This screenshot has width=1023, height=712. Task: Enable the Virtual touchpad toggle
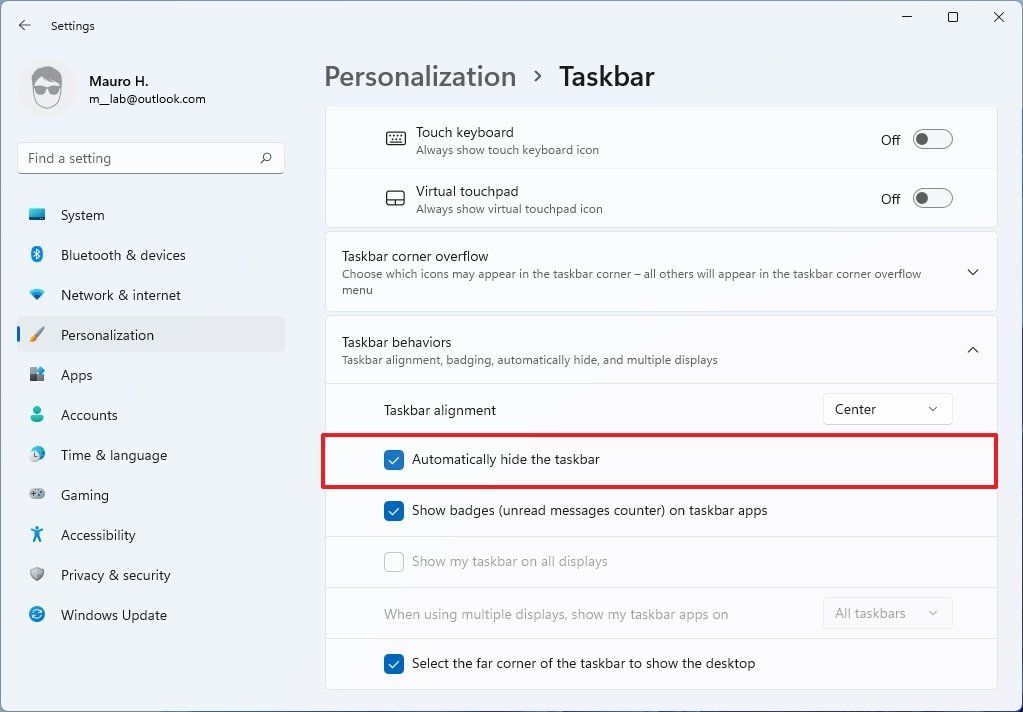(931, 198)
